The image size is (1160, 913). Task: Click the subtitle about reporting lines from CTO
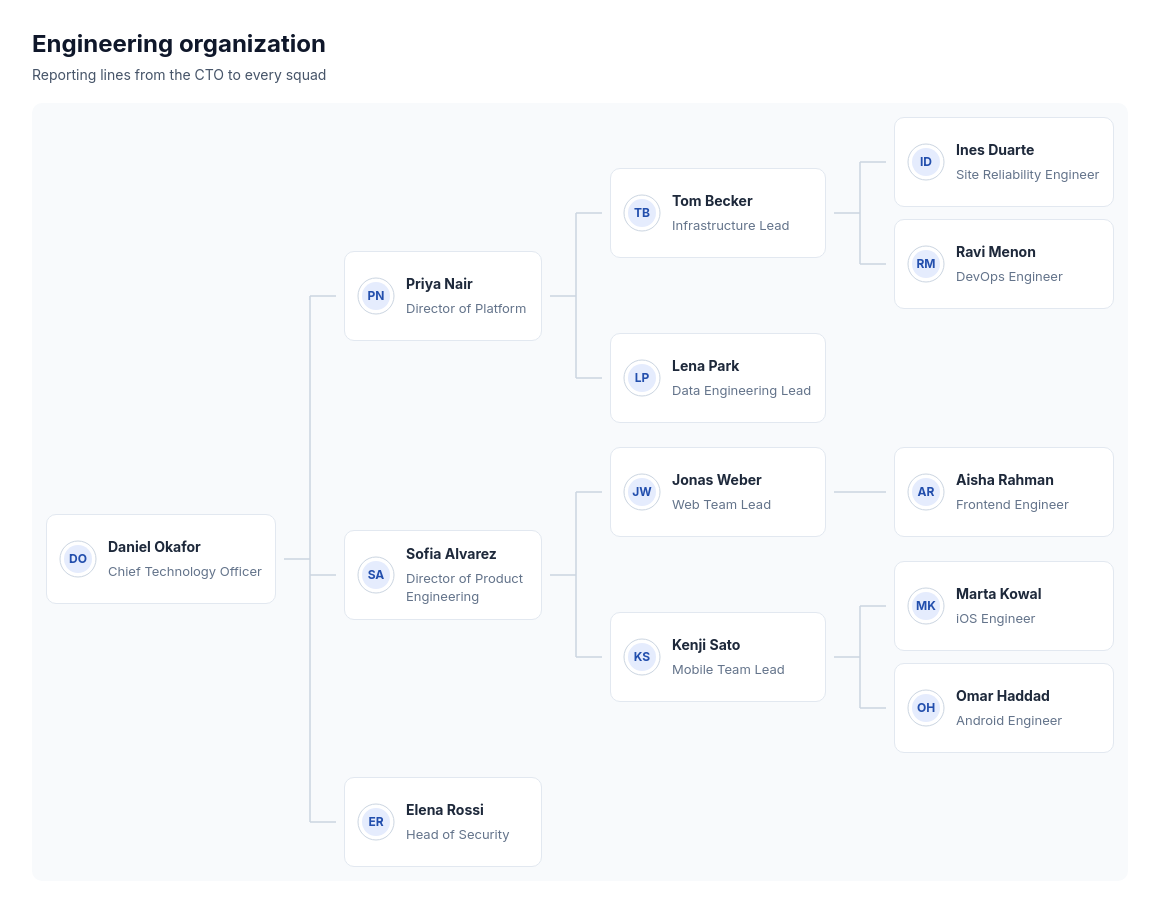(x=179, y=75)
